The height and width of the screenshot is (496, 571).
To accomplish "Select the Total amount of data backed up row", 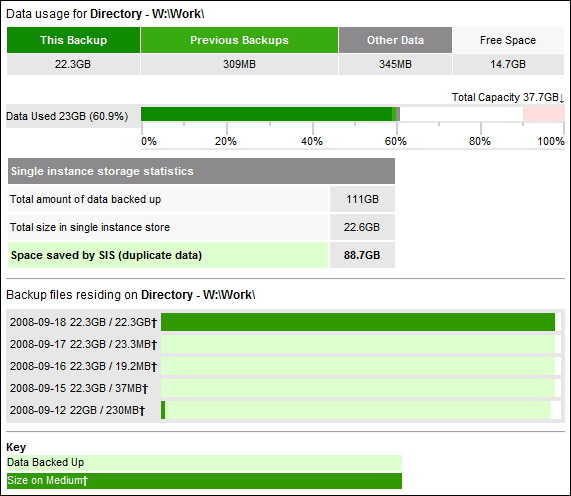I will [x=201, y=199].
